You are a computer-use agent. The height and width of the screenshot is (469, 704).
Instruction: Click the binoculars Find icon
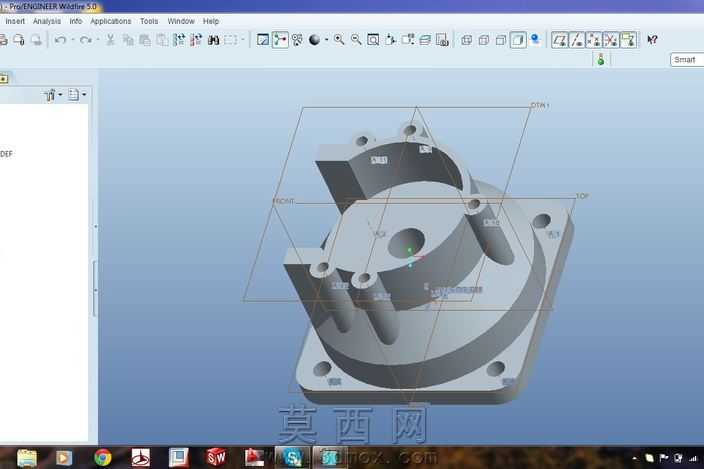(214, 40)
